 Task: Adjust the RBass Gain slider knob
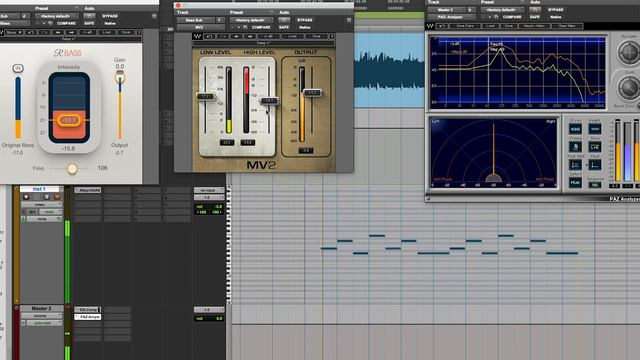click(120, 77)
